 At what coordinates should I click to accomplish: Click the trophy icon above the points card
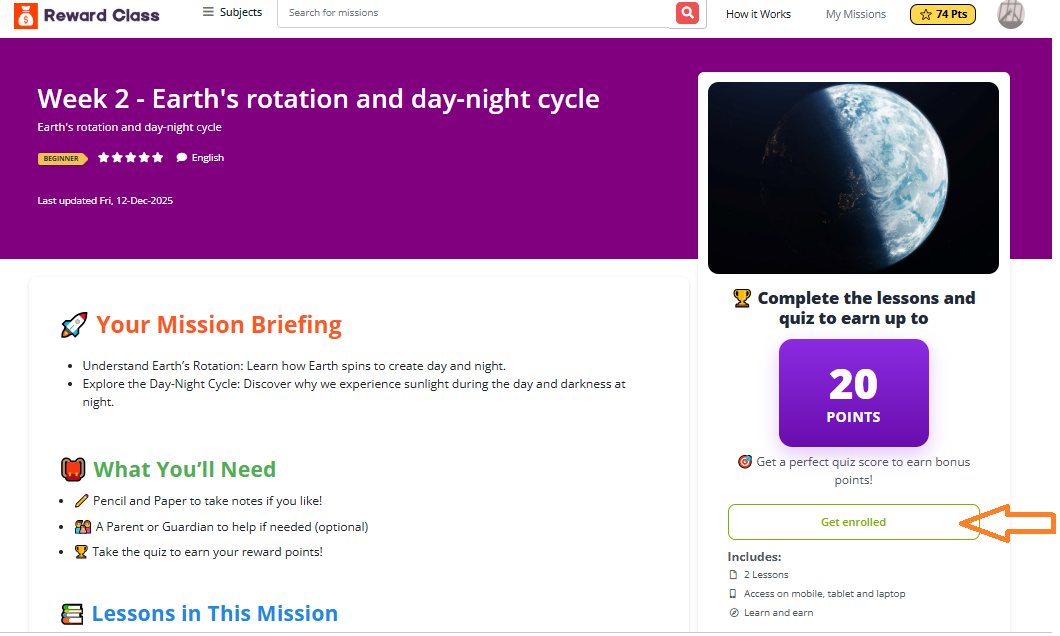pos(742,298)
